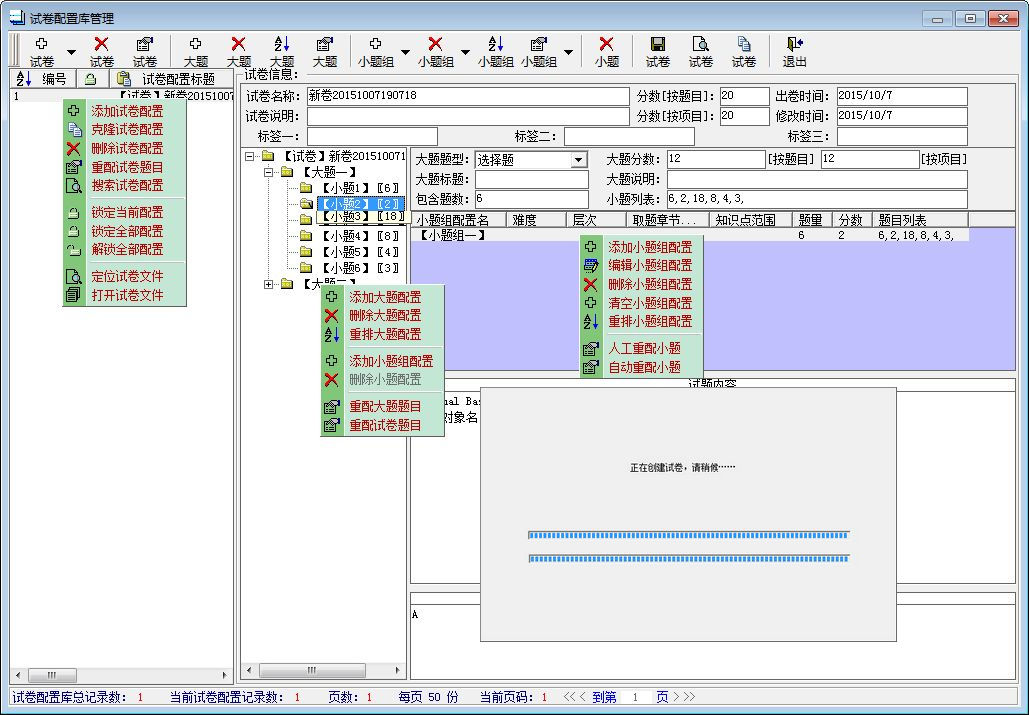Click the magnifier search 试卷 toolbar icon

700,44
